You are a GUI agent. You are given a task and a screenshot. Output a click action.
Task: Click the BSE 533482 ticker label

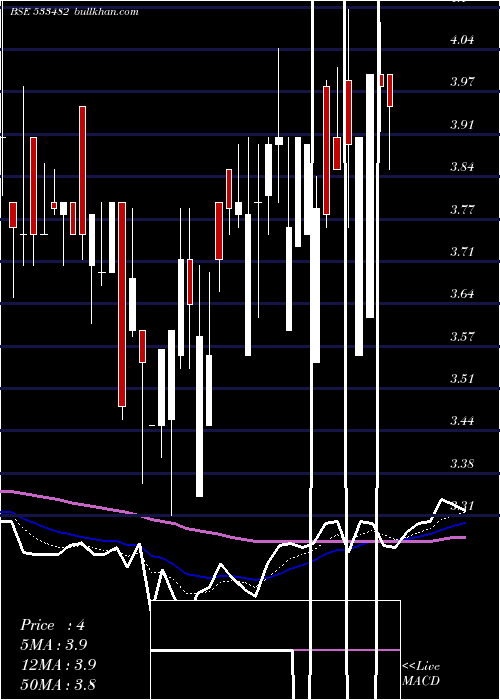pos(39,12)
